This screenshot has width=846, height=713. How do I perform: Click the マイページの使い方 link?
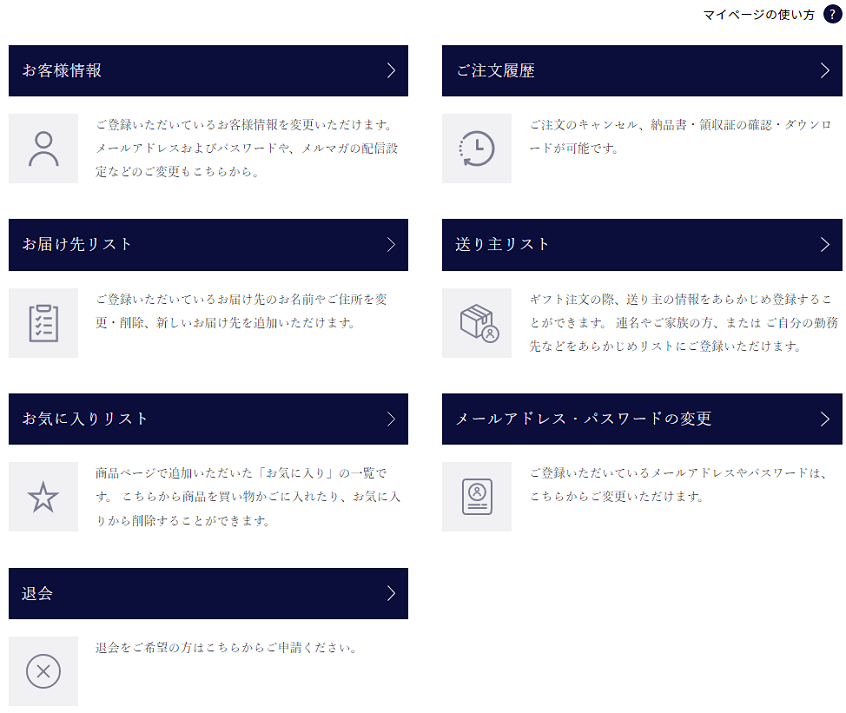pos(758,14)
